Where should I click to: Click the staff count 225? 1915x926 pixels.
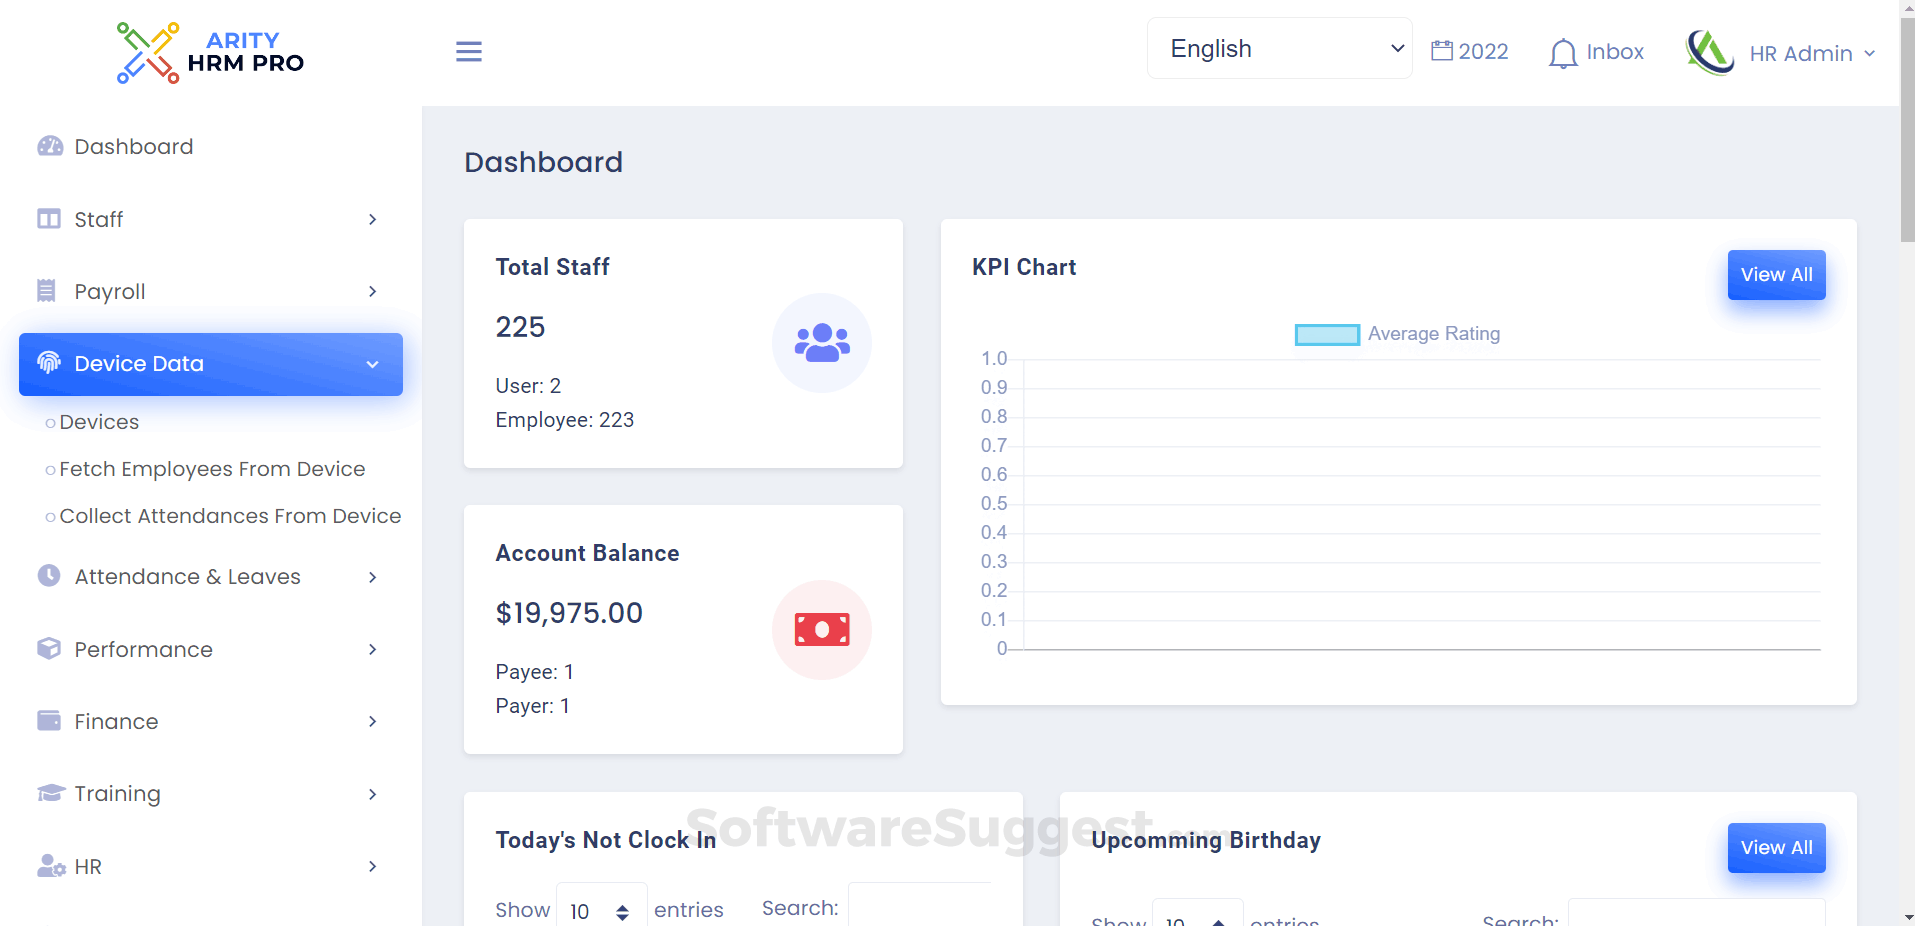[x=520, y=327]
